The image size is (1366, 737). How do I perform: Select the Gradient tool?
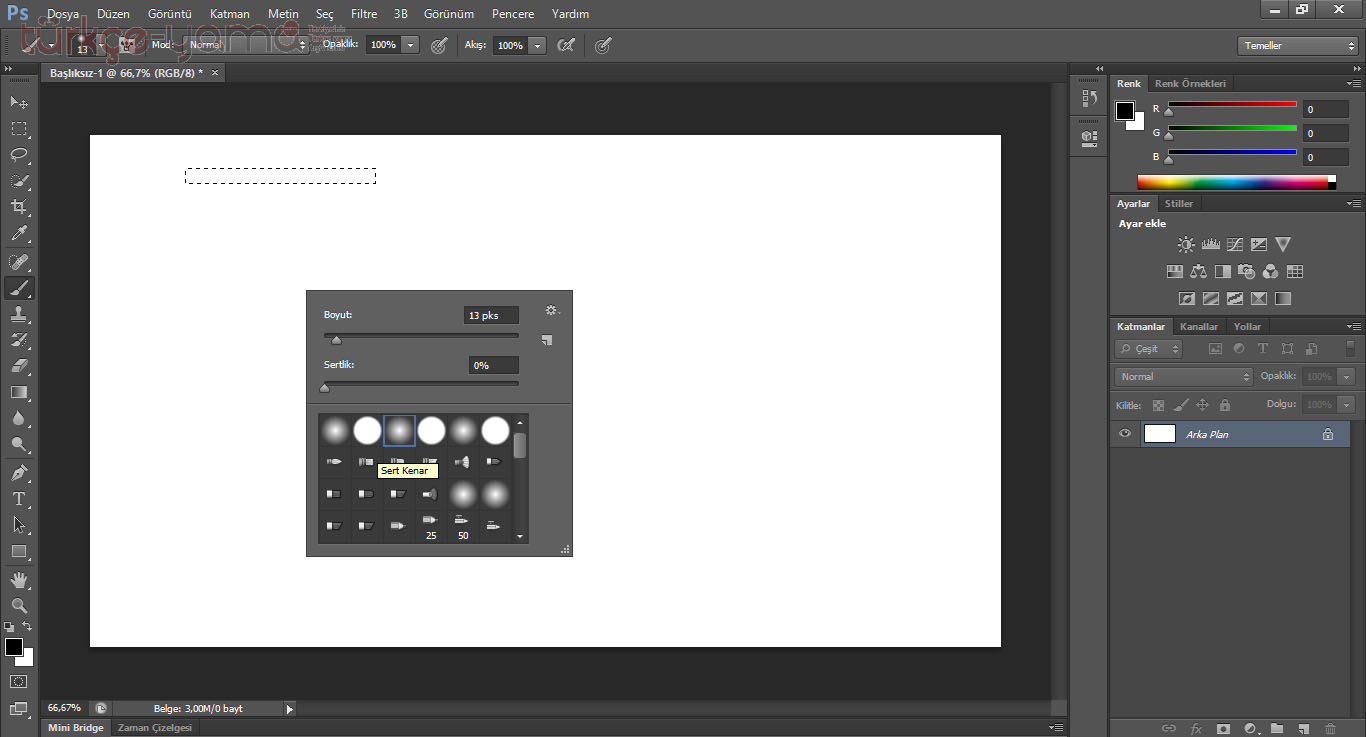19,392
